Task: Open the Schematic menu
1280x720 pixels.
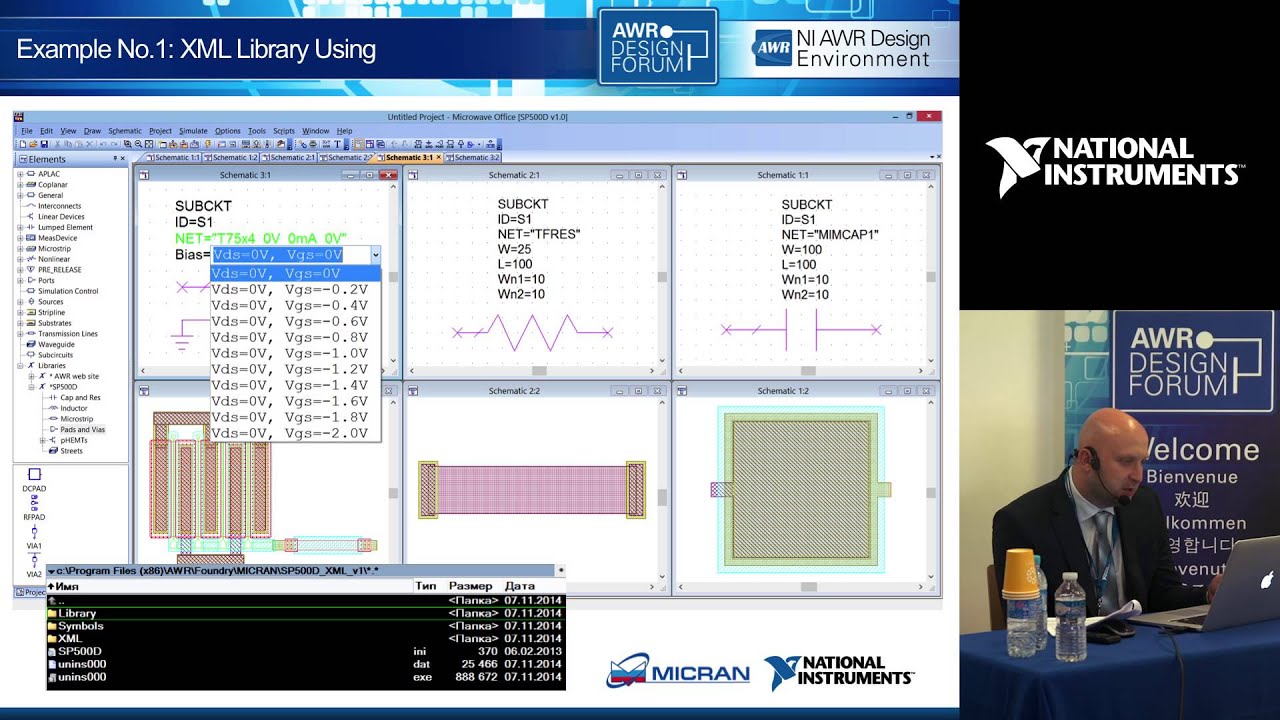Action: click(x=125, y=131)
